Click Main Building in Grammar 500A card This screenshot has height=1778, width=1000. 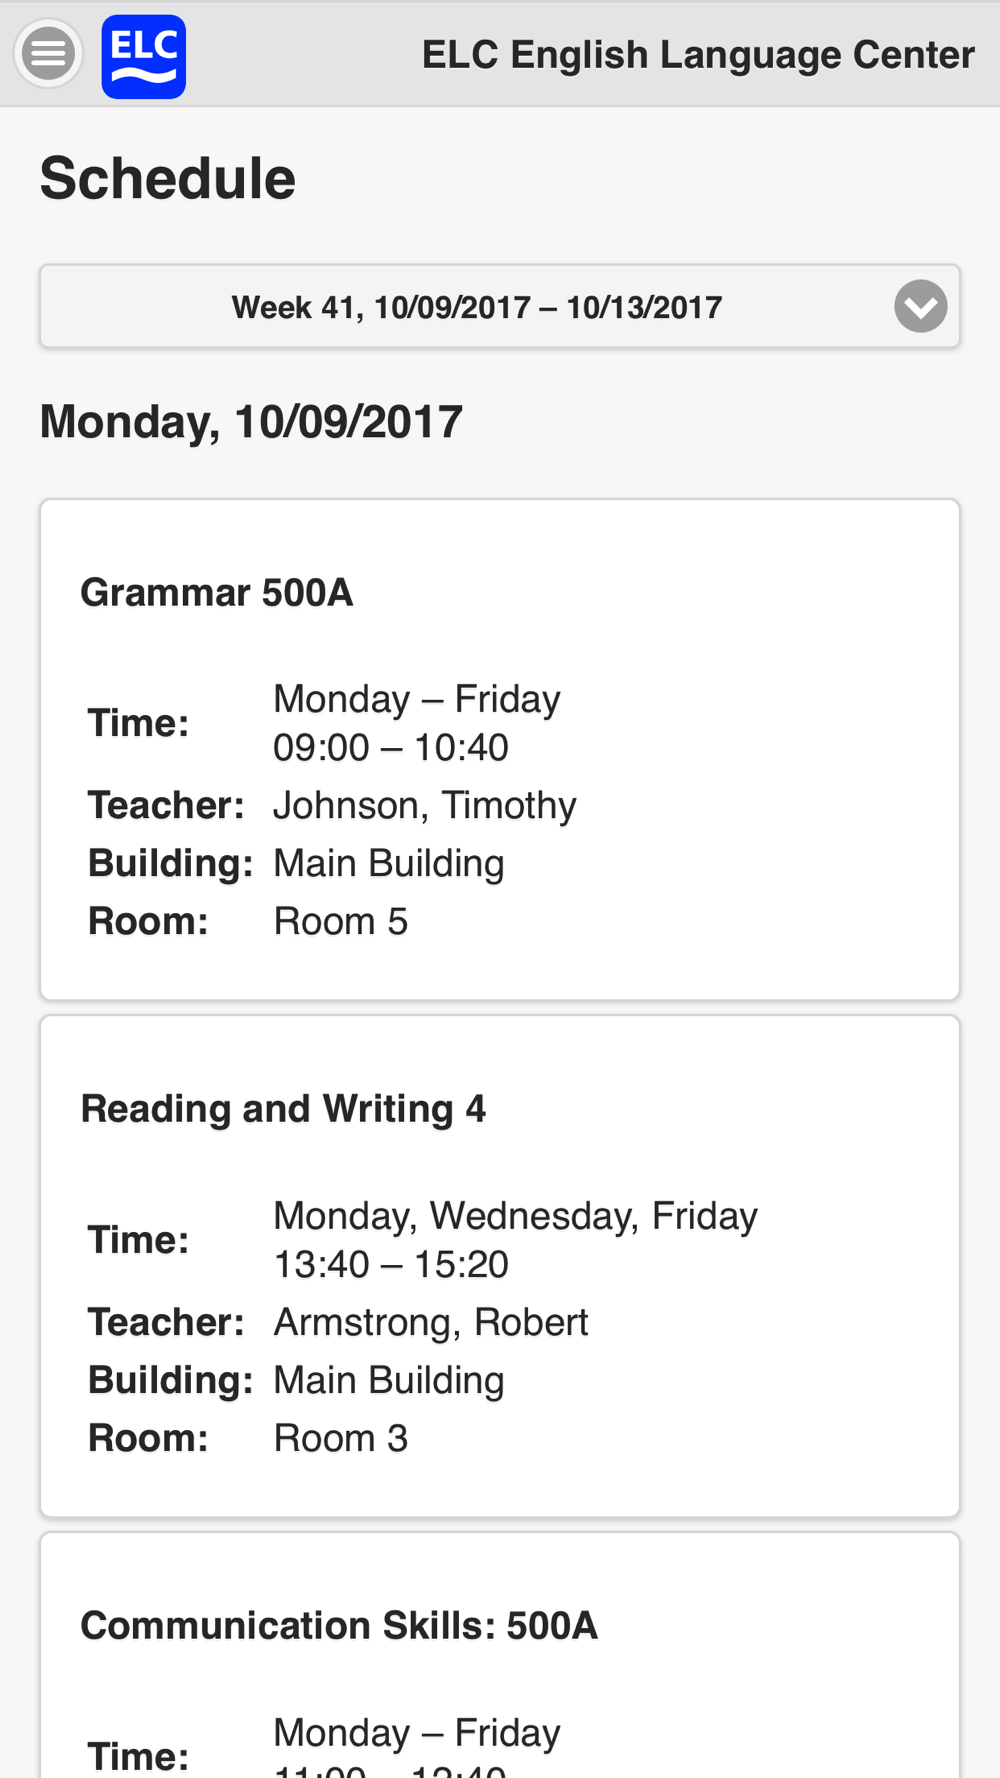coord(389,863)
